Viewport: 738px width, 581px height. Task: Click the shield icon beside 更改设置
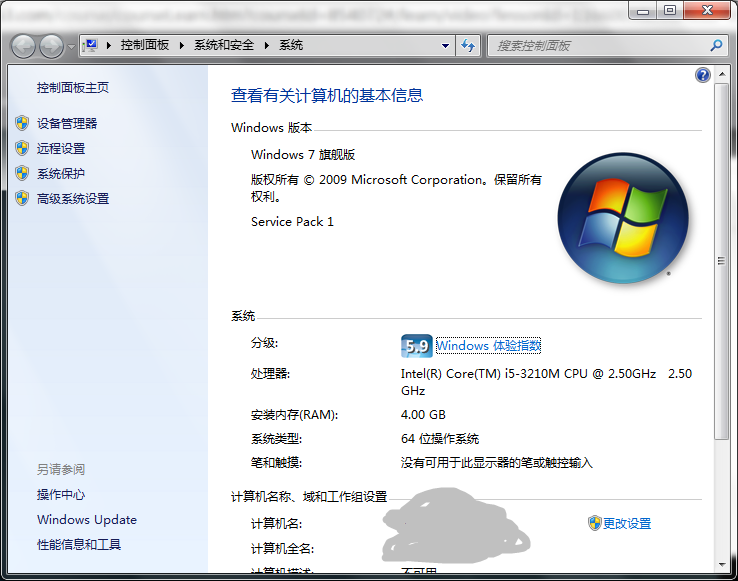click(x=594, y=523)
